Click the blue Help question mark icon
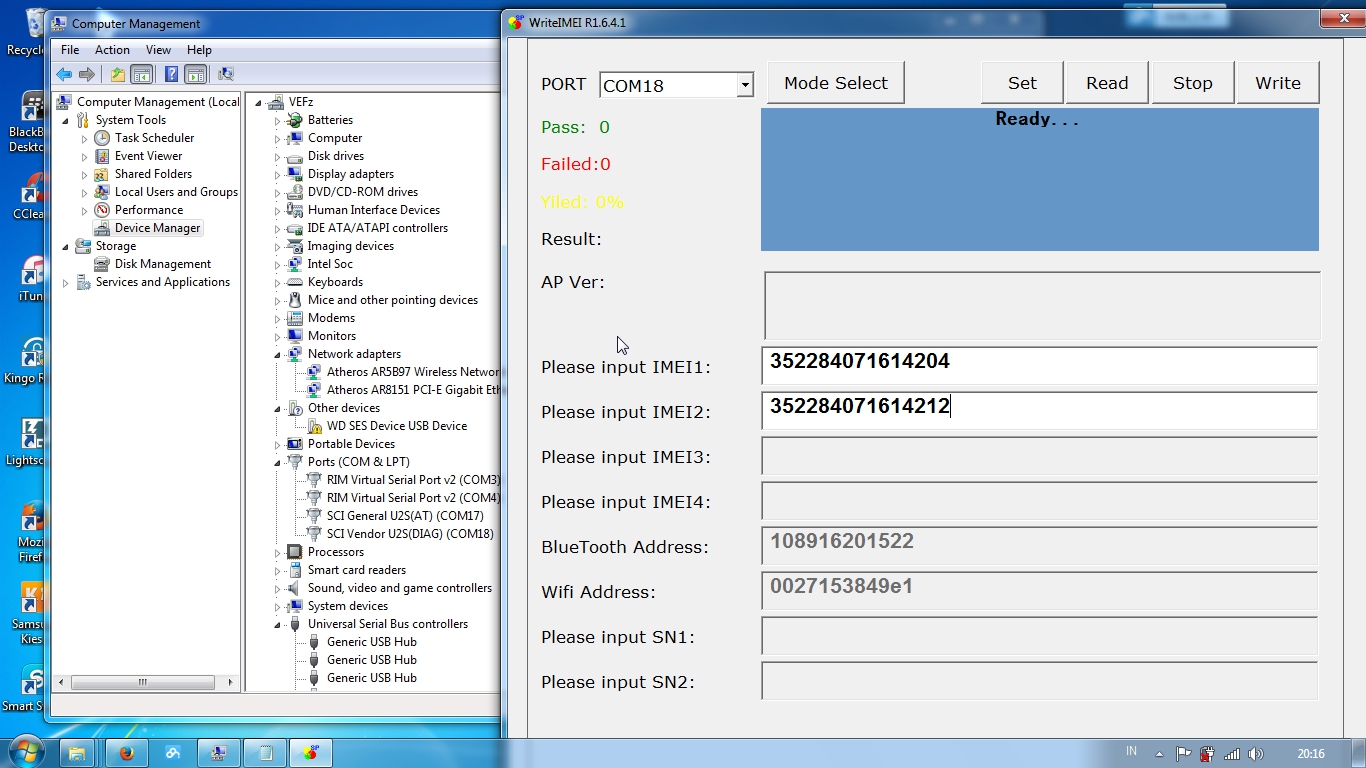Screen dimensions: 1366x768 171,74
